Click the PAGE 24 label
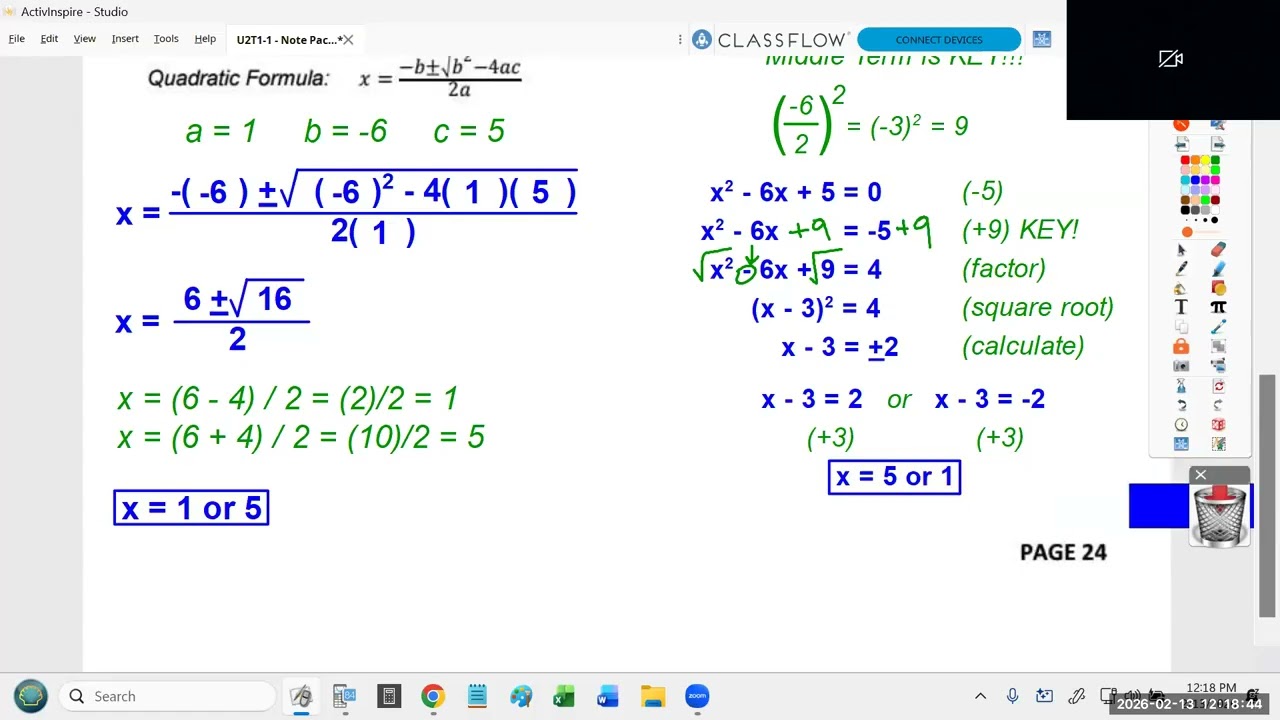This screenshot has height=720, width=1280. [x=1063, y=552]
